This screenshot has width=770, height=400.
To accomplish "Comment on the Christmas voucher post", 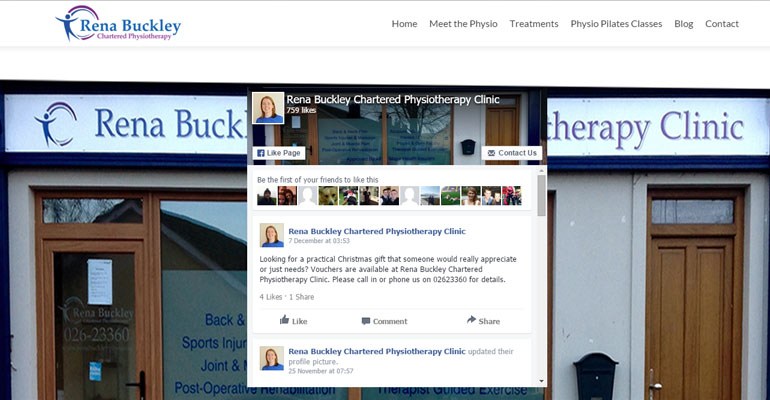I will coord(385,321).
